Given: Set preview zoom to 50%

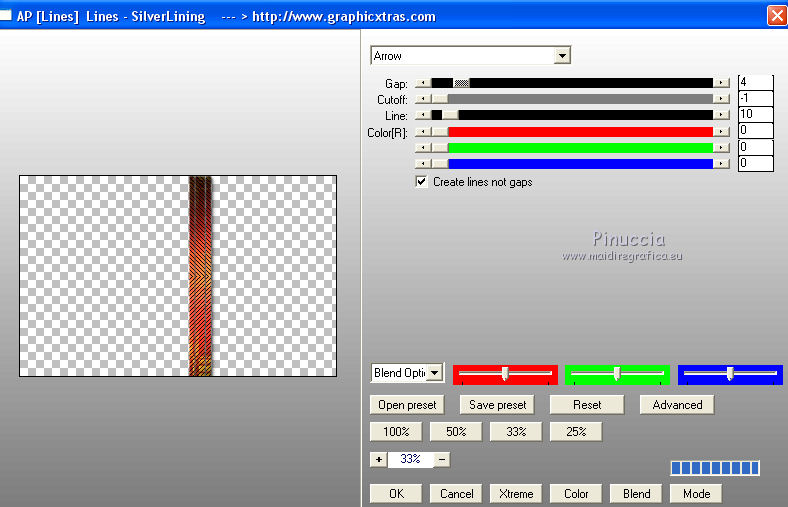Looking at the screenshot, I should click(x=456, y=432).
